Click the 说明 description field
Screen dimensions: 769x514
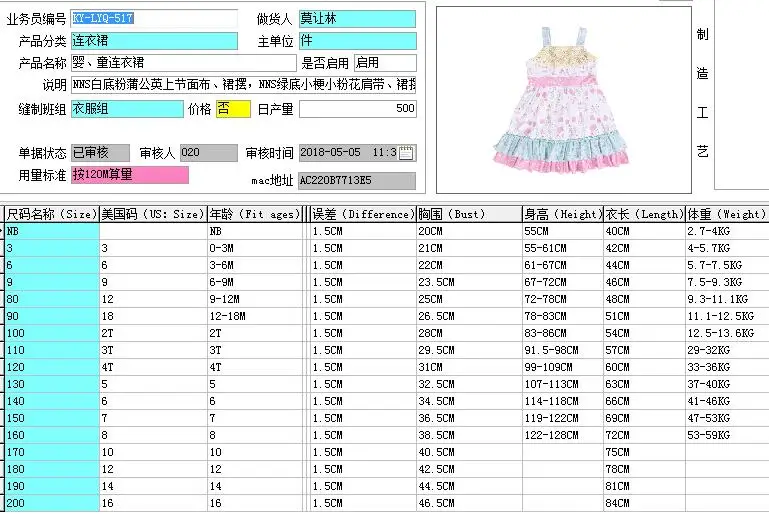(x=243, y=85)
